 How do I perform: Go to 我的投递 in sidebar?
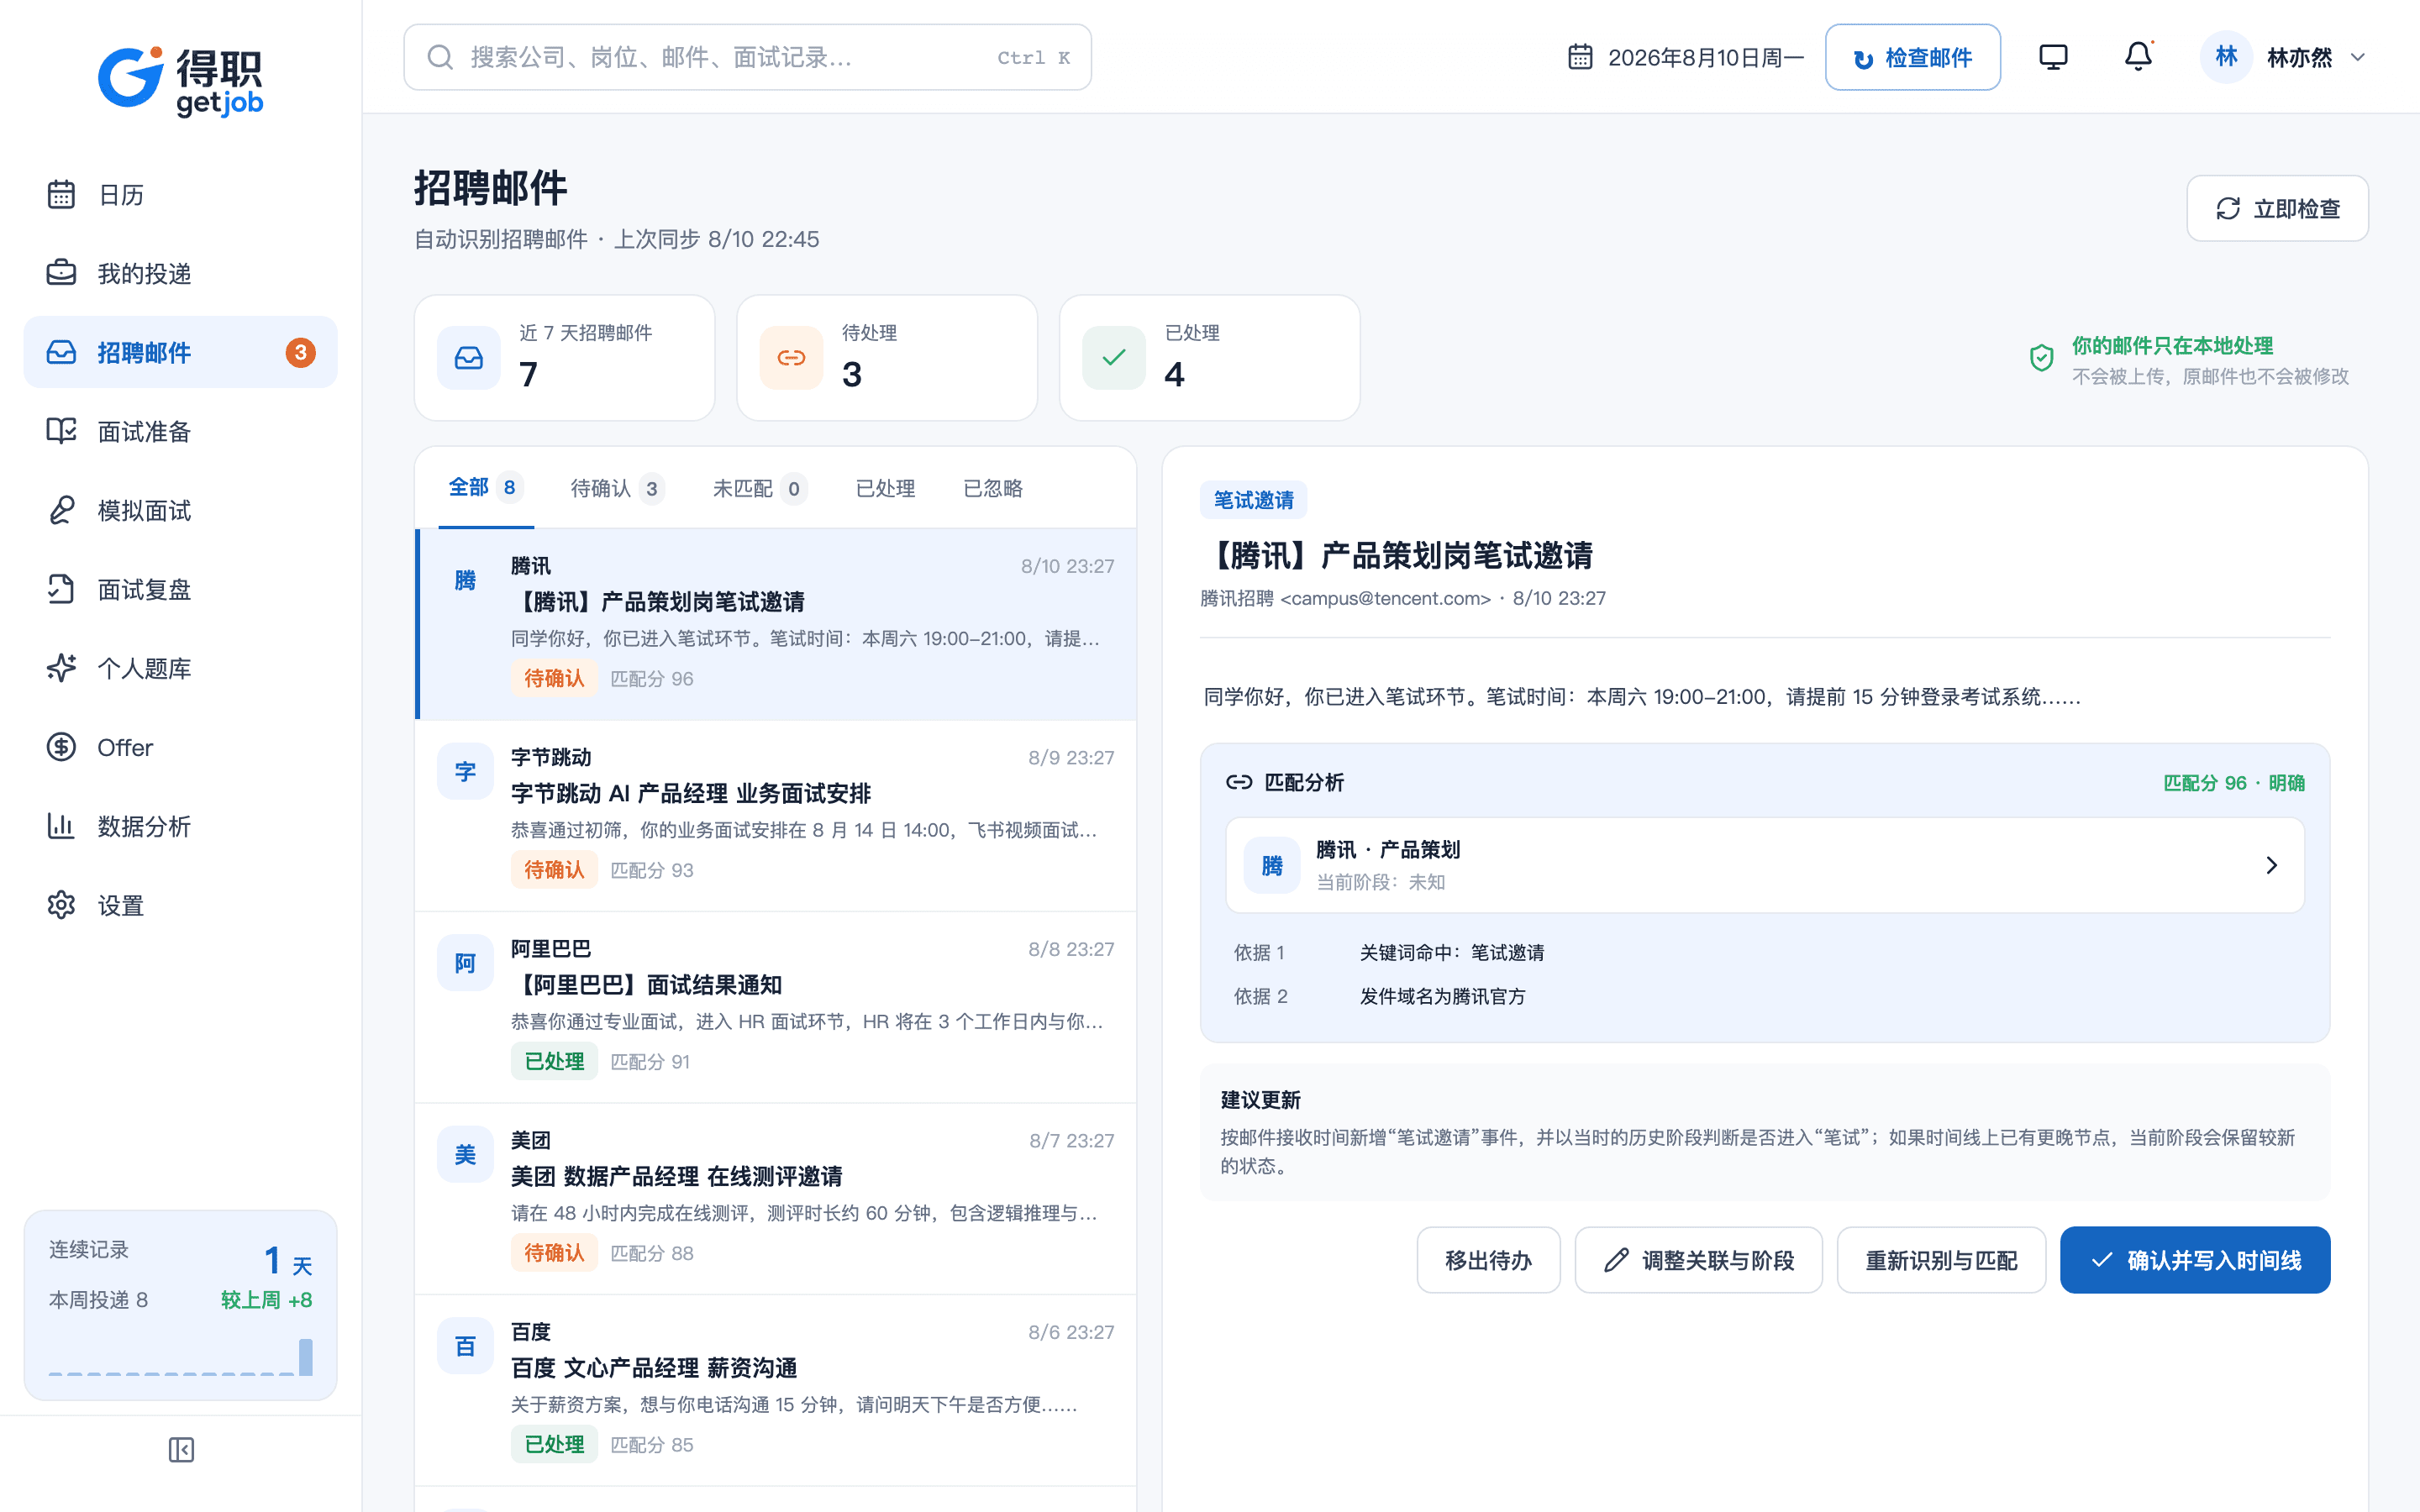[180, 273]
